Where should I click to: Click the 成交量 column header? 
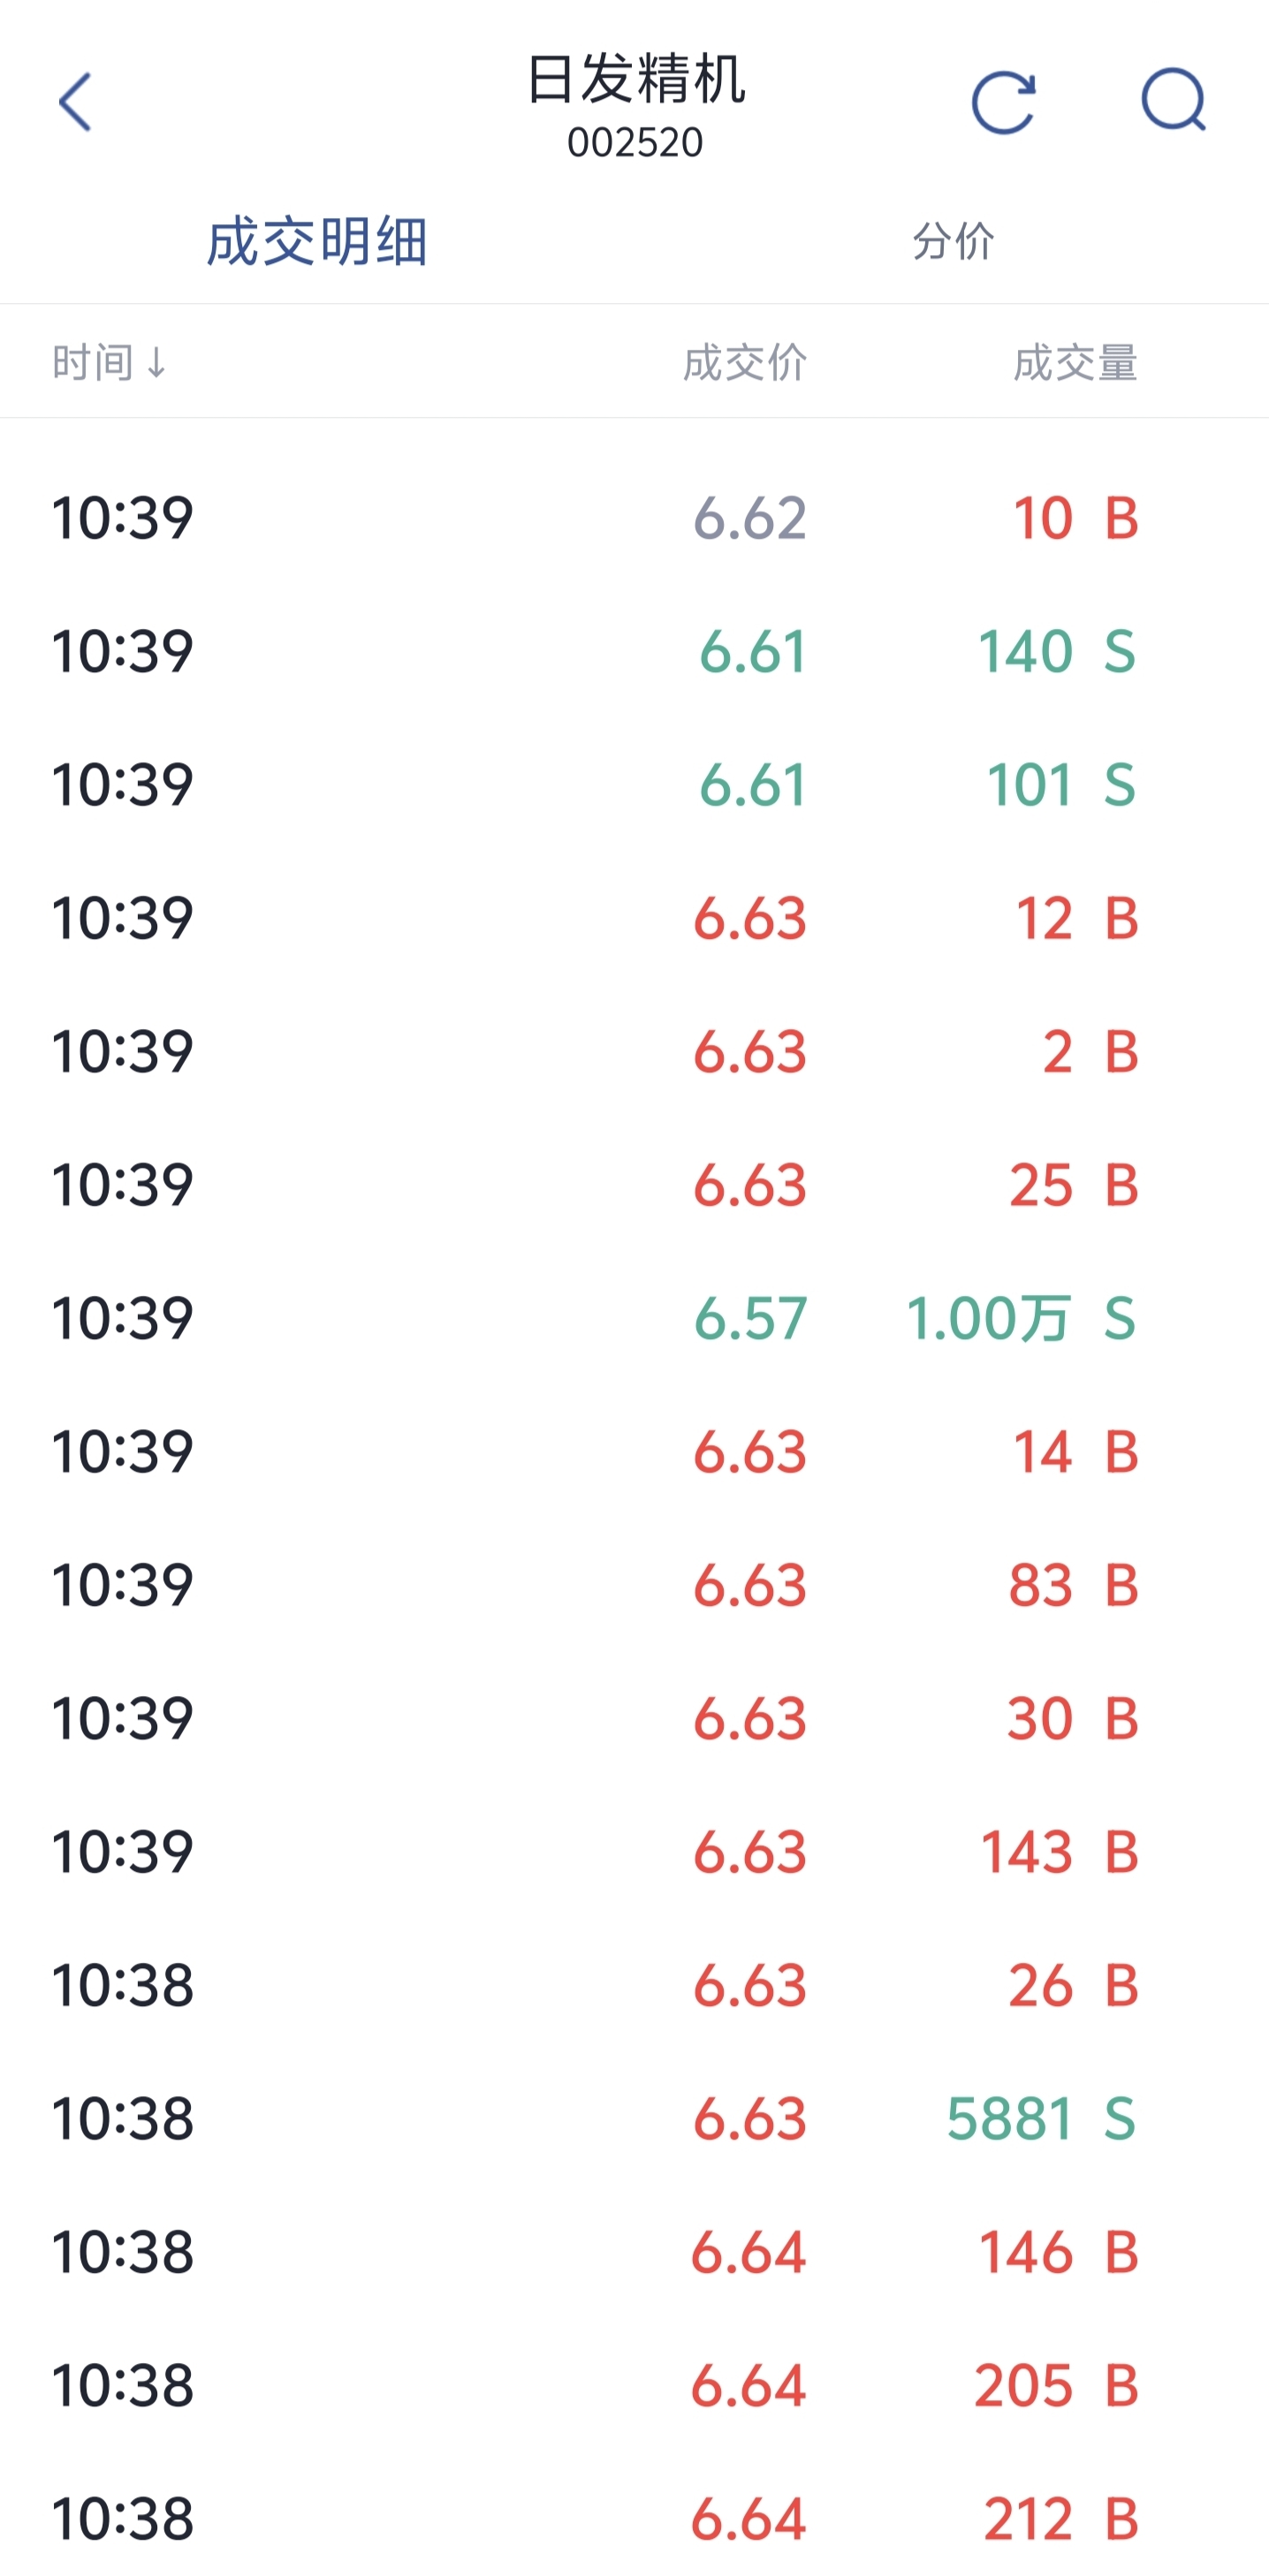(1075, 363)
